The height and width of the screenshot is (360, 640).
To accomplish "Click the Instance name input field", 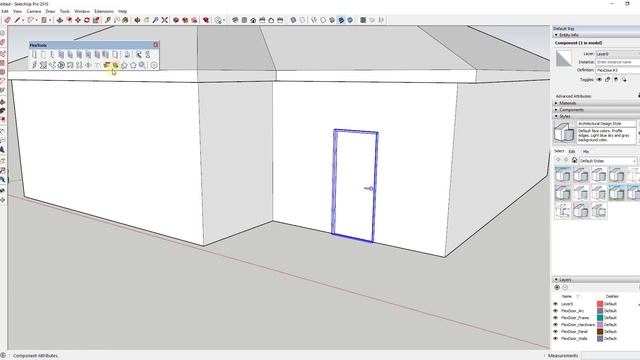I will click(618, 62).
